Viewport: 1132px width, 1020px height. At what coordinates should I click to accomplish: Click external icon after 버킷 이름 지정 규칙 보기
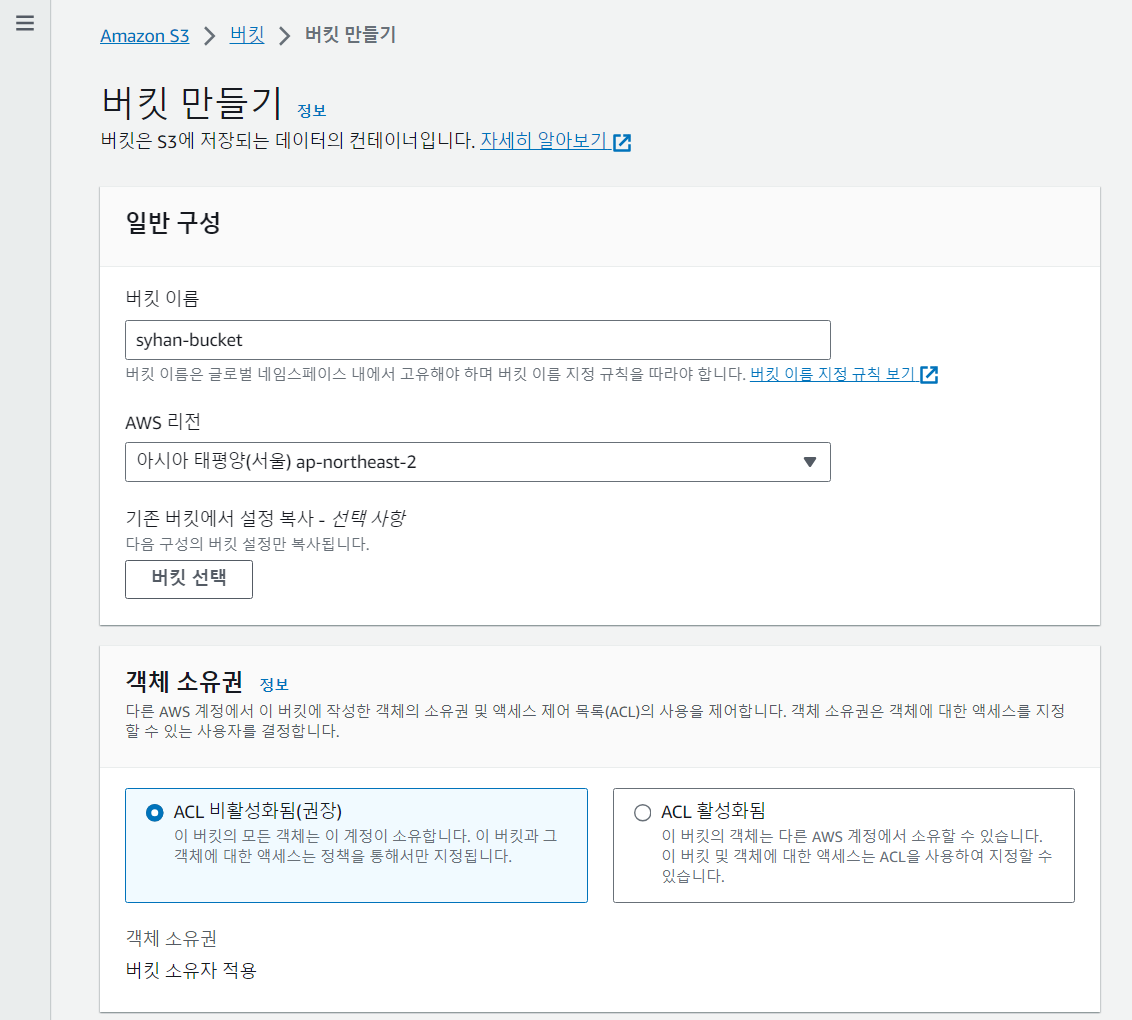[929, 375]
